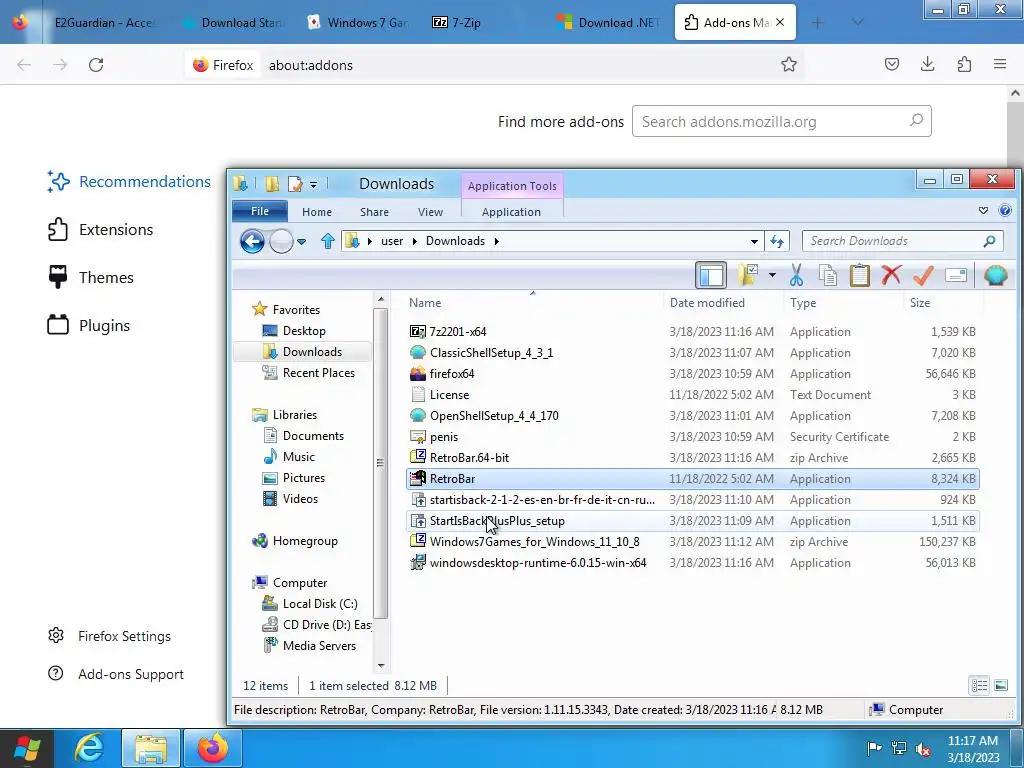Screen dimensions: 1024x768
Task: Open recent locations dropdown beside forward button
Action: [x=301, y=242]
